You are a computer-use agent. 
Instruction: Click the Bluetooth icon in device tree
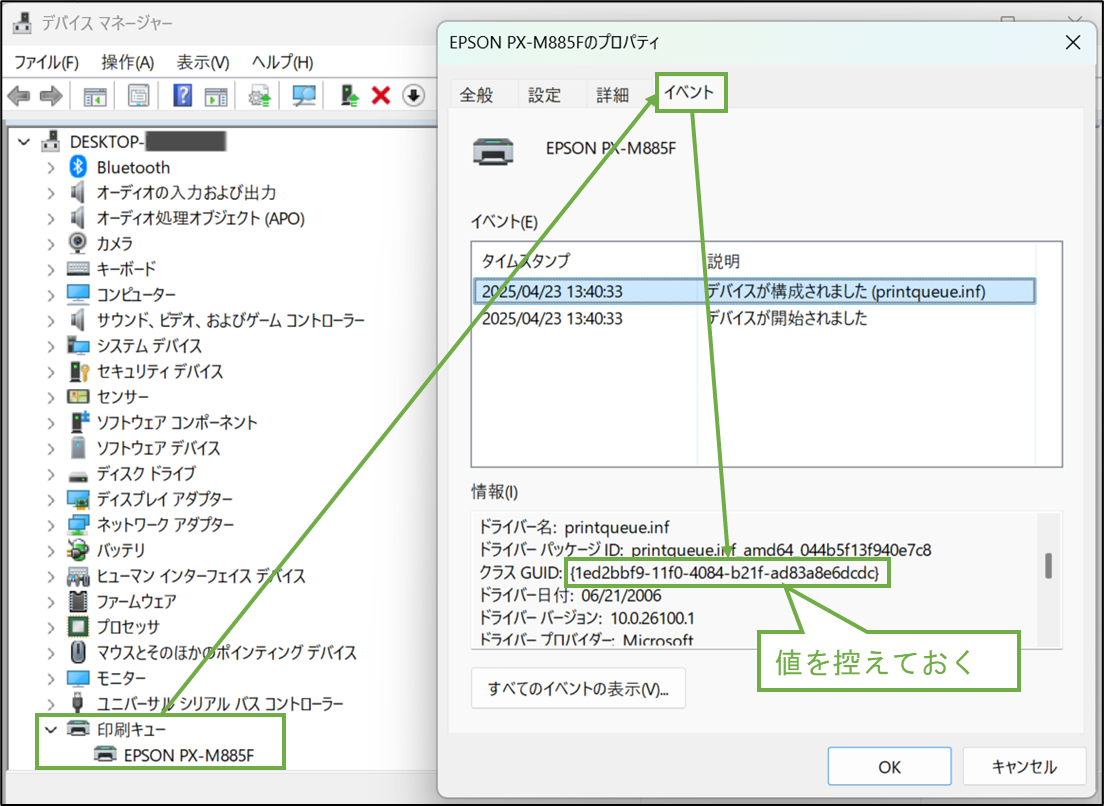point(78,168)
